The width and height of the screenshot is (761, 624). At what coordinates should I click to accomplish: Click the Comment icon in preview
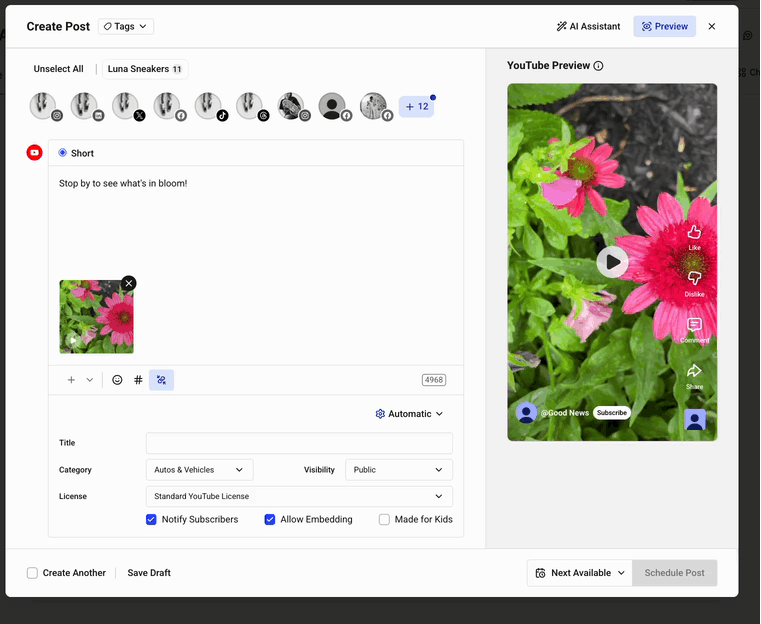point(695,325)
